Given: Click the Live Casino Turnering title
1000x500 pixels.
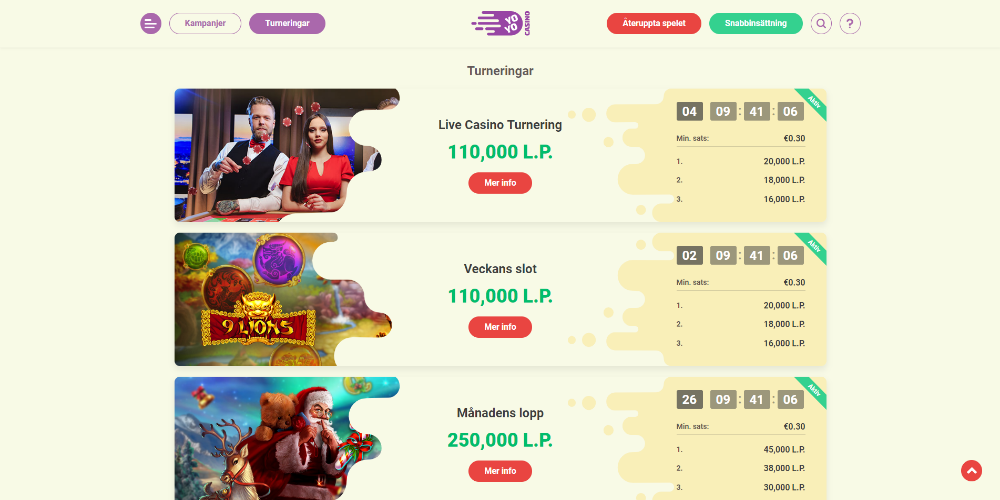Looking at the screenshot, I should click(500, 125).
